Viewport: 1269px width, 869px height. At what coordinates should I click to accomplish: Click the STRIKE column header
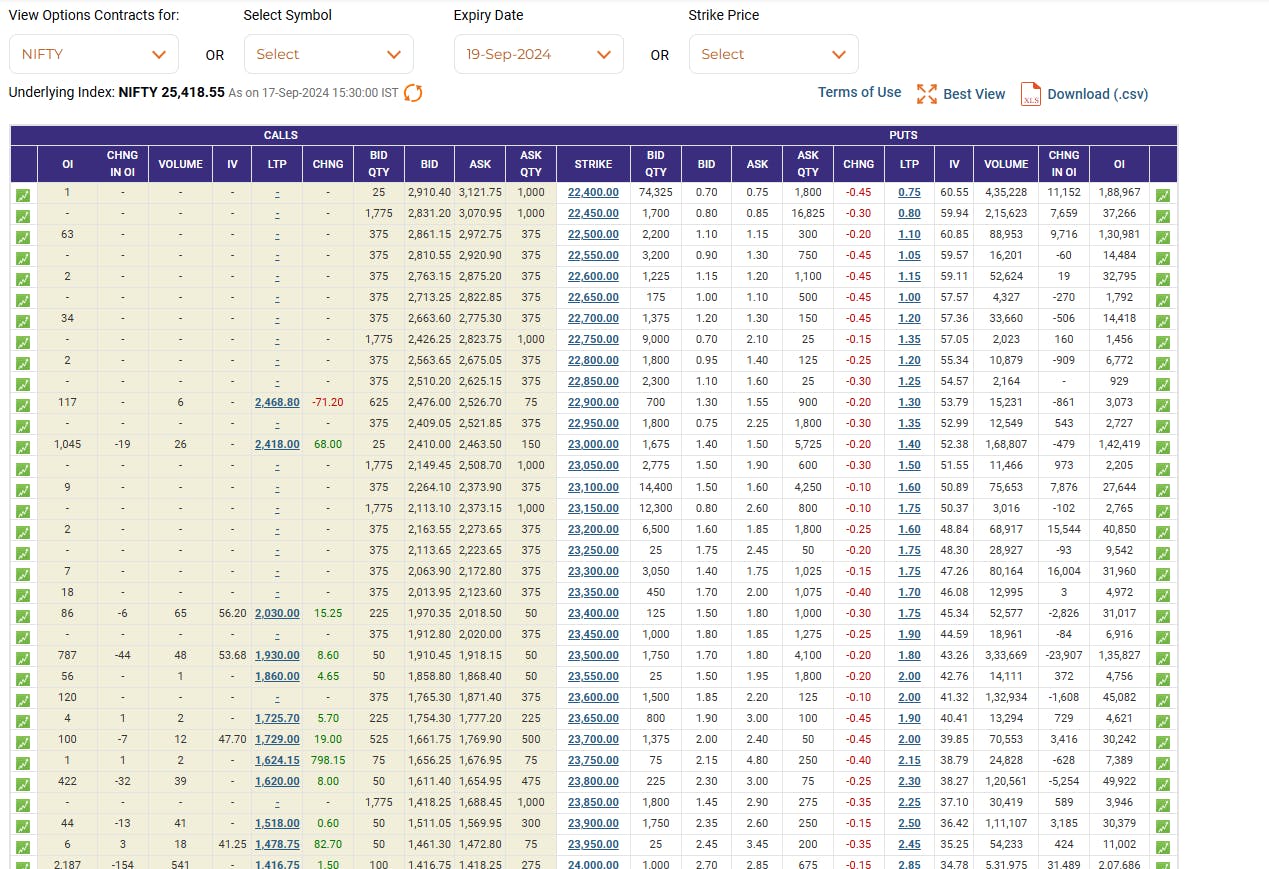tap(593, 164)
